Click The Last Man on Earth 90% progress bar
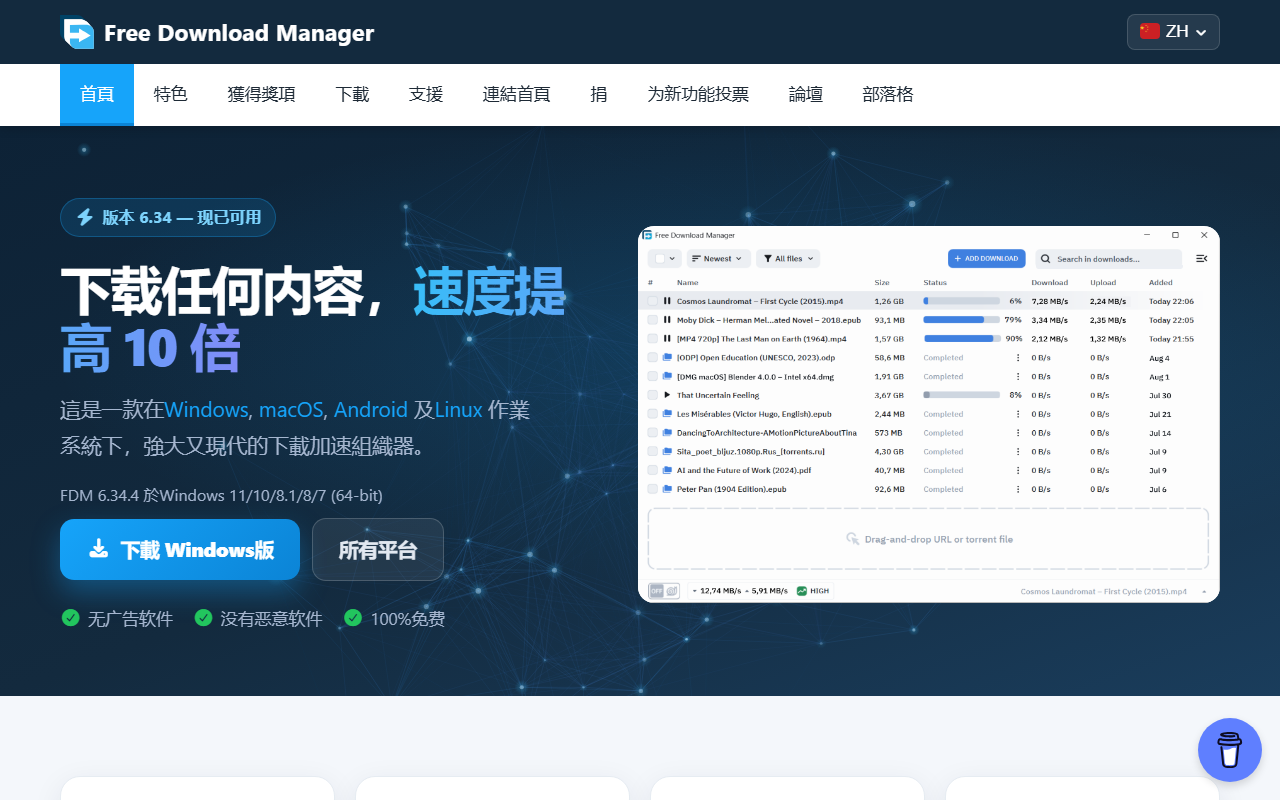 point(961,339)
